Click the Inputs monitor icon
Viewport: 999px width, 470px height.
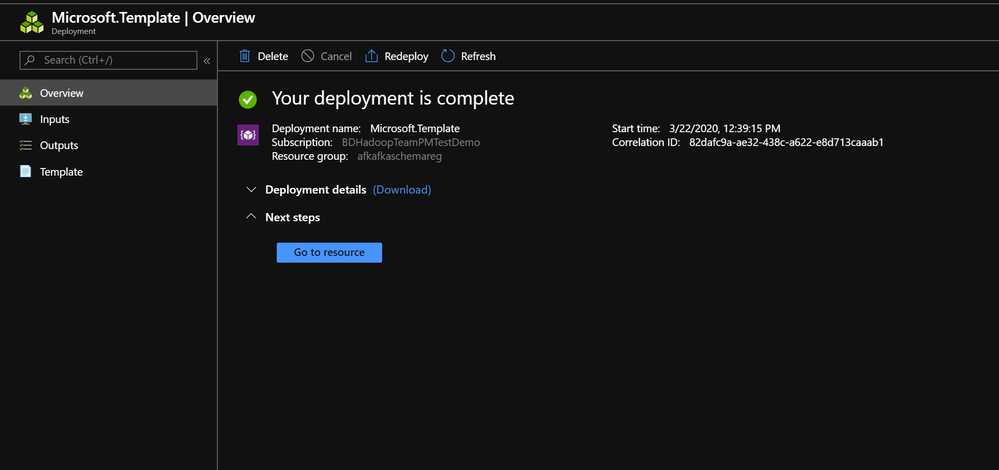tap(25, 119)
